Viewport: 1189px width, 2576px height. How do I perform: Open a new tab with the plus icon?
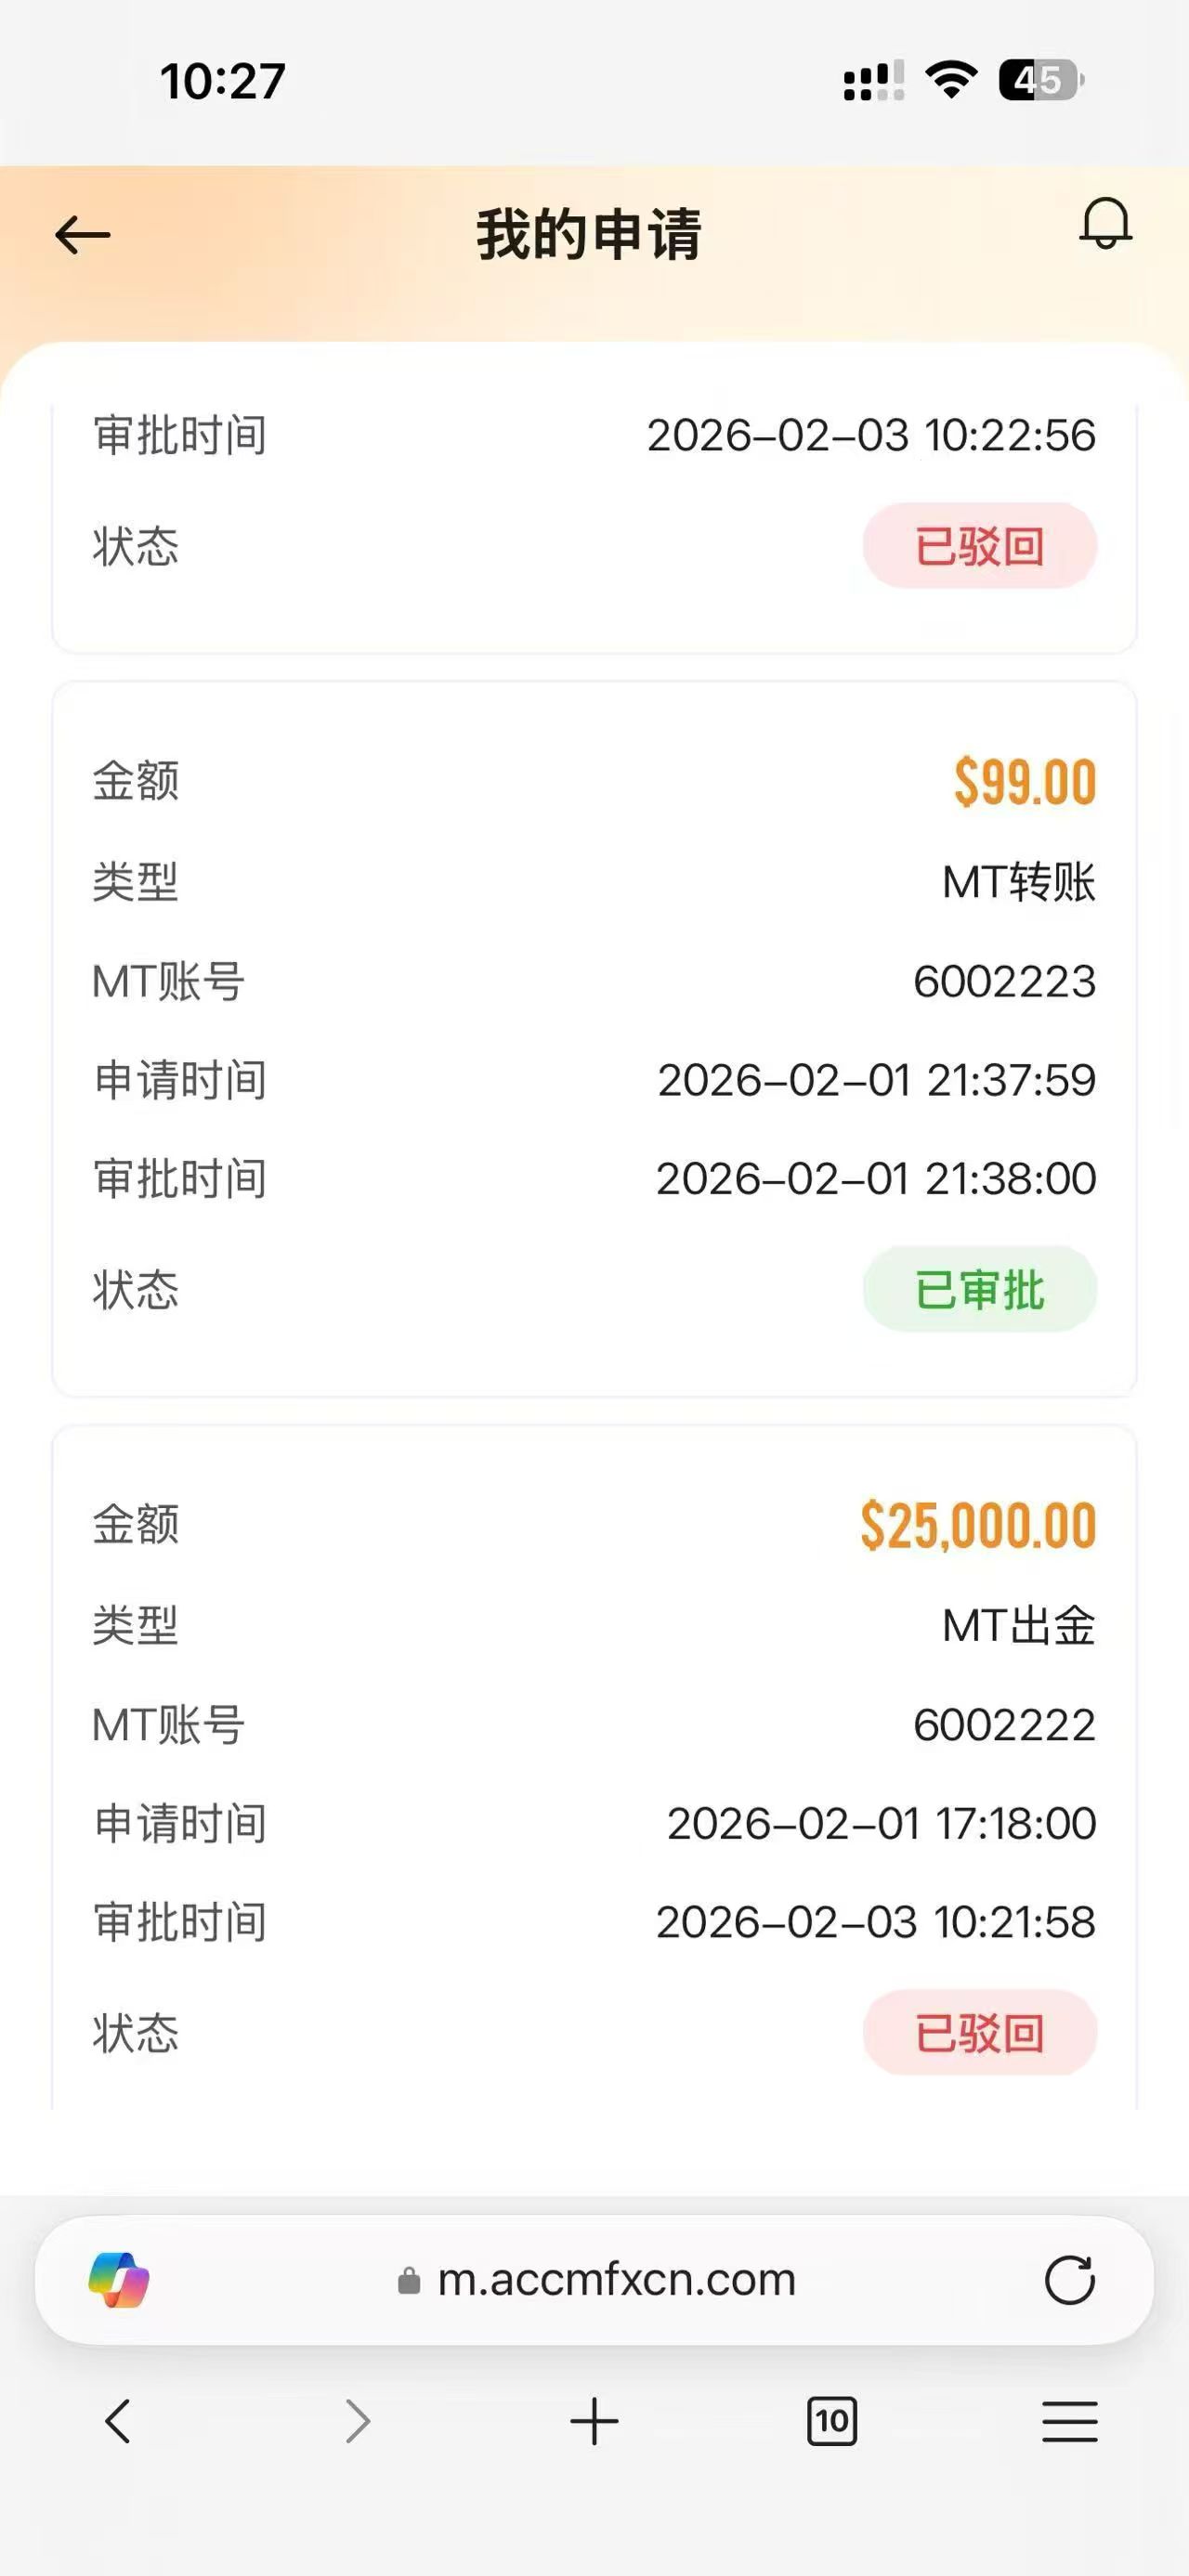(x=594, y=2421)
